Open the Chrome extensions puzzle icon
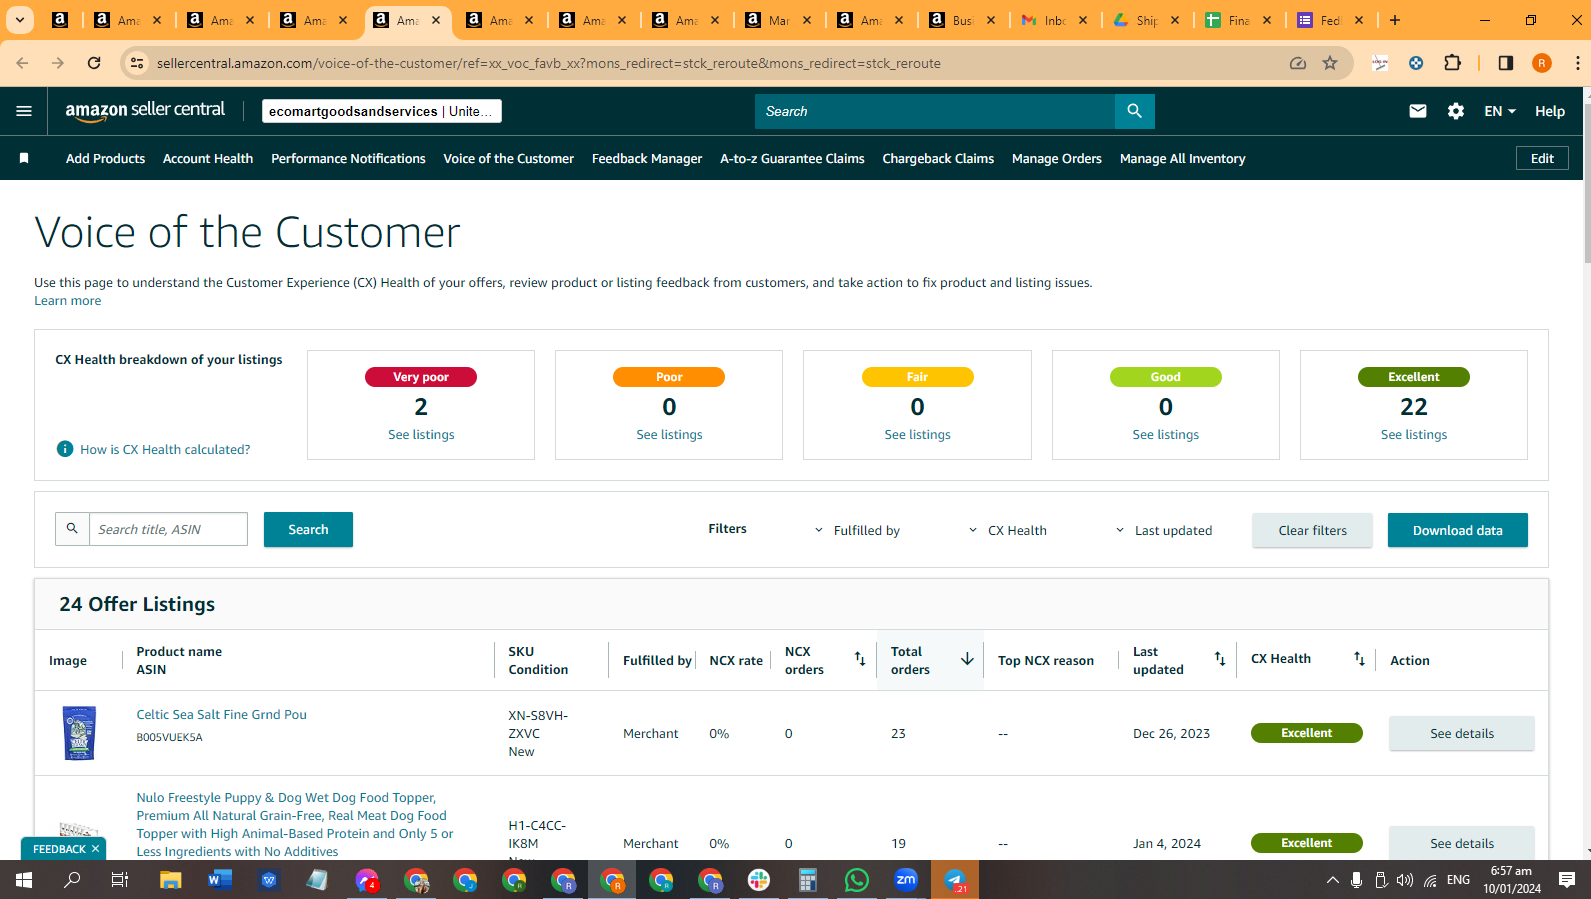The height and width of the screenshot is (899, 1591). pos(1453,63)
